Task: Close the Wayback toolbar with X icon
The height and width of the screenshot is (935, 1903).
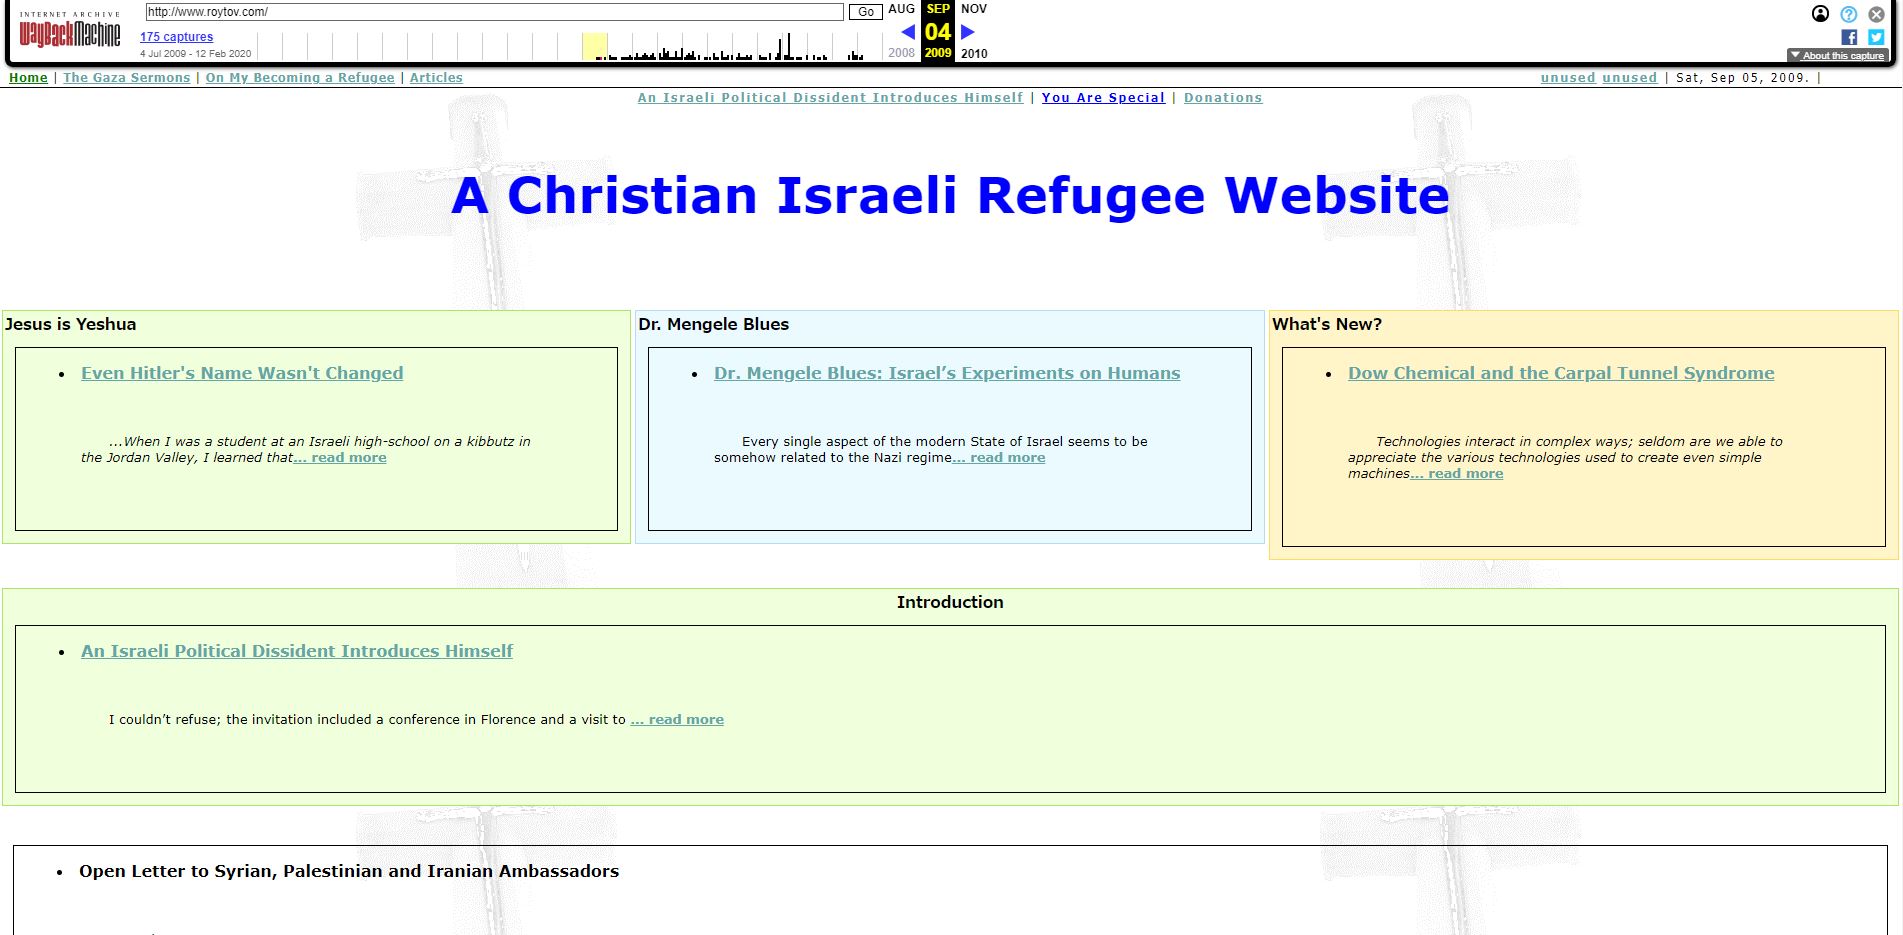Action: (x=1876, y=14)
